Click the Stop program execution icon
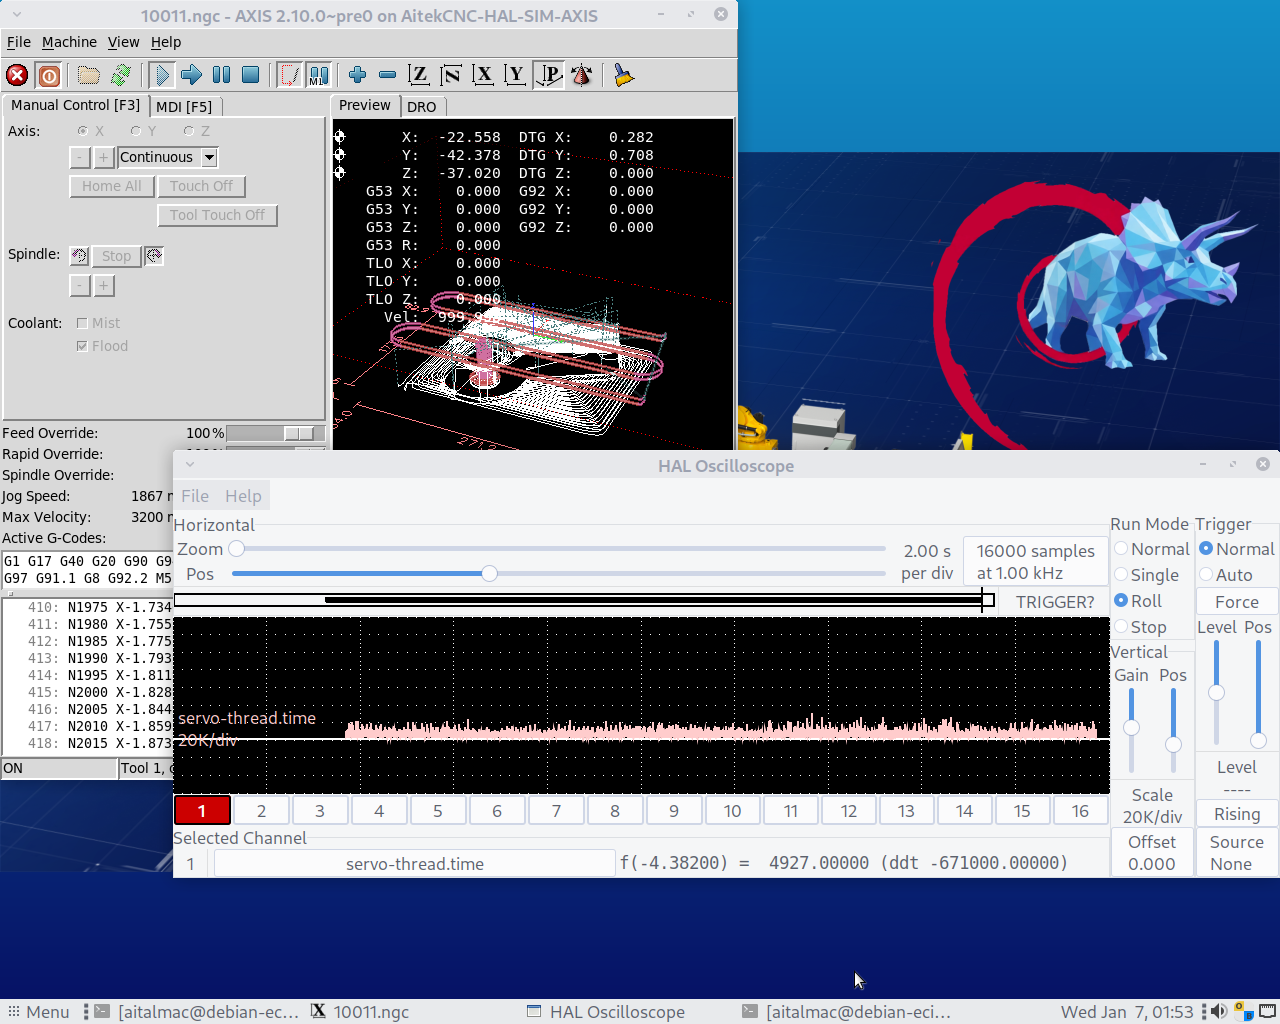1280x1024 pixels. coord(251,75)
